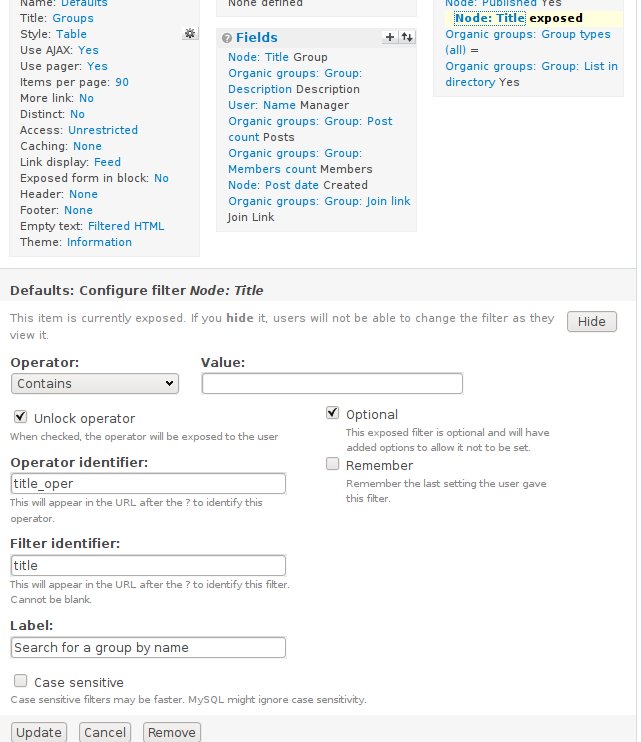The height and width of the screenshot is (742, 641).
Task: Open the Operator dropdown showing Contains
Action: tap(94, 383)
